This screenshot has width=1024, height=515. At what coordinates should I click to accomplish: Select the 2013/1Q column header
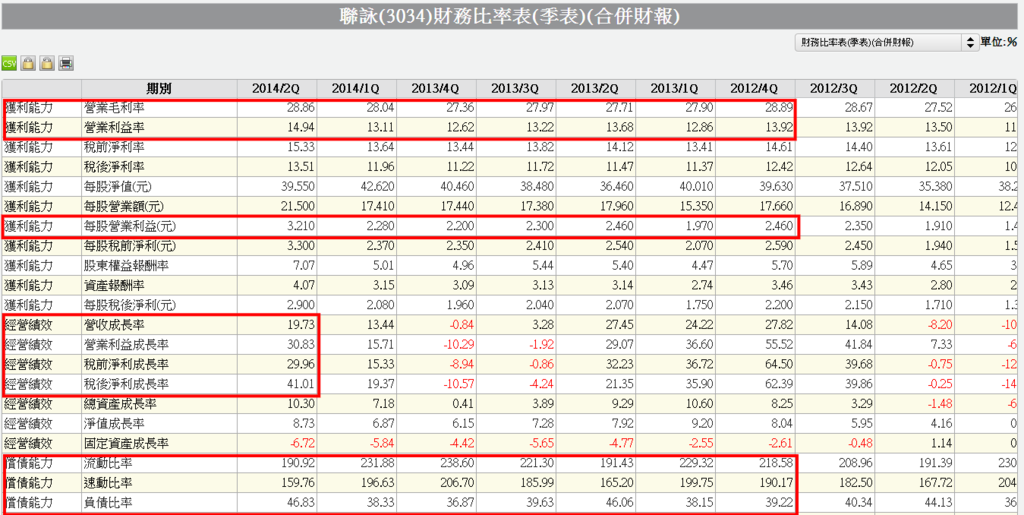pos(675,88)
